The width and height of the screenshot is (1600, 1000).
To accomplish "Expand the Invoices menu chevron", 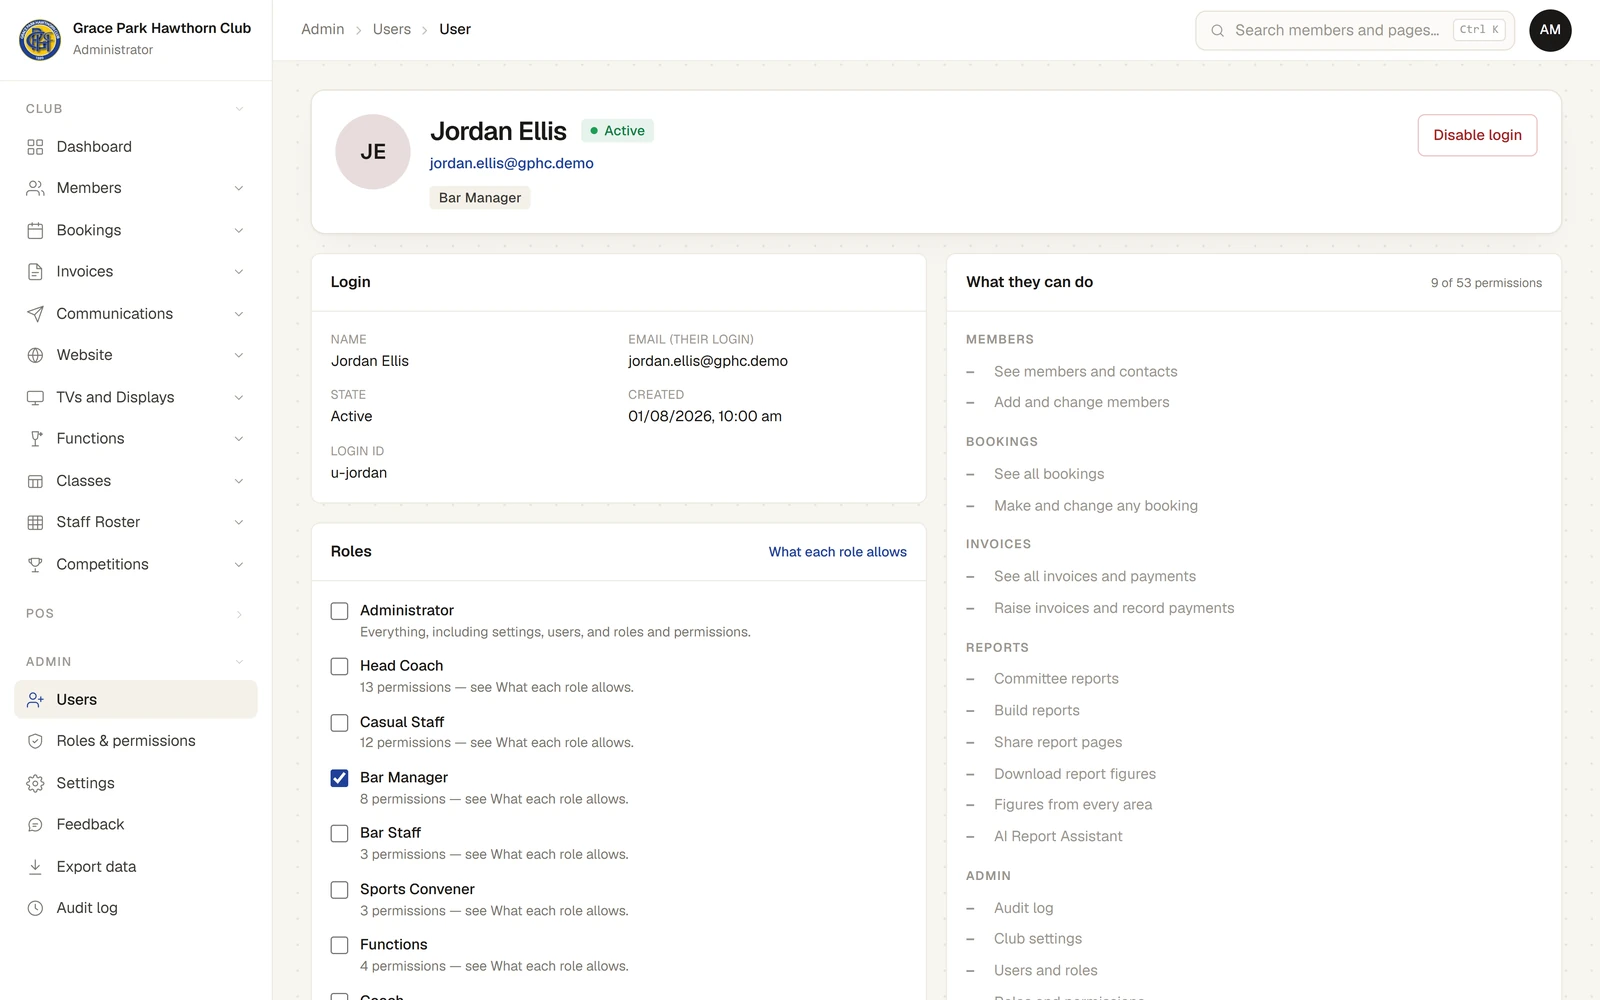I will [239, 272].
